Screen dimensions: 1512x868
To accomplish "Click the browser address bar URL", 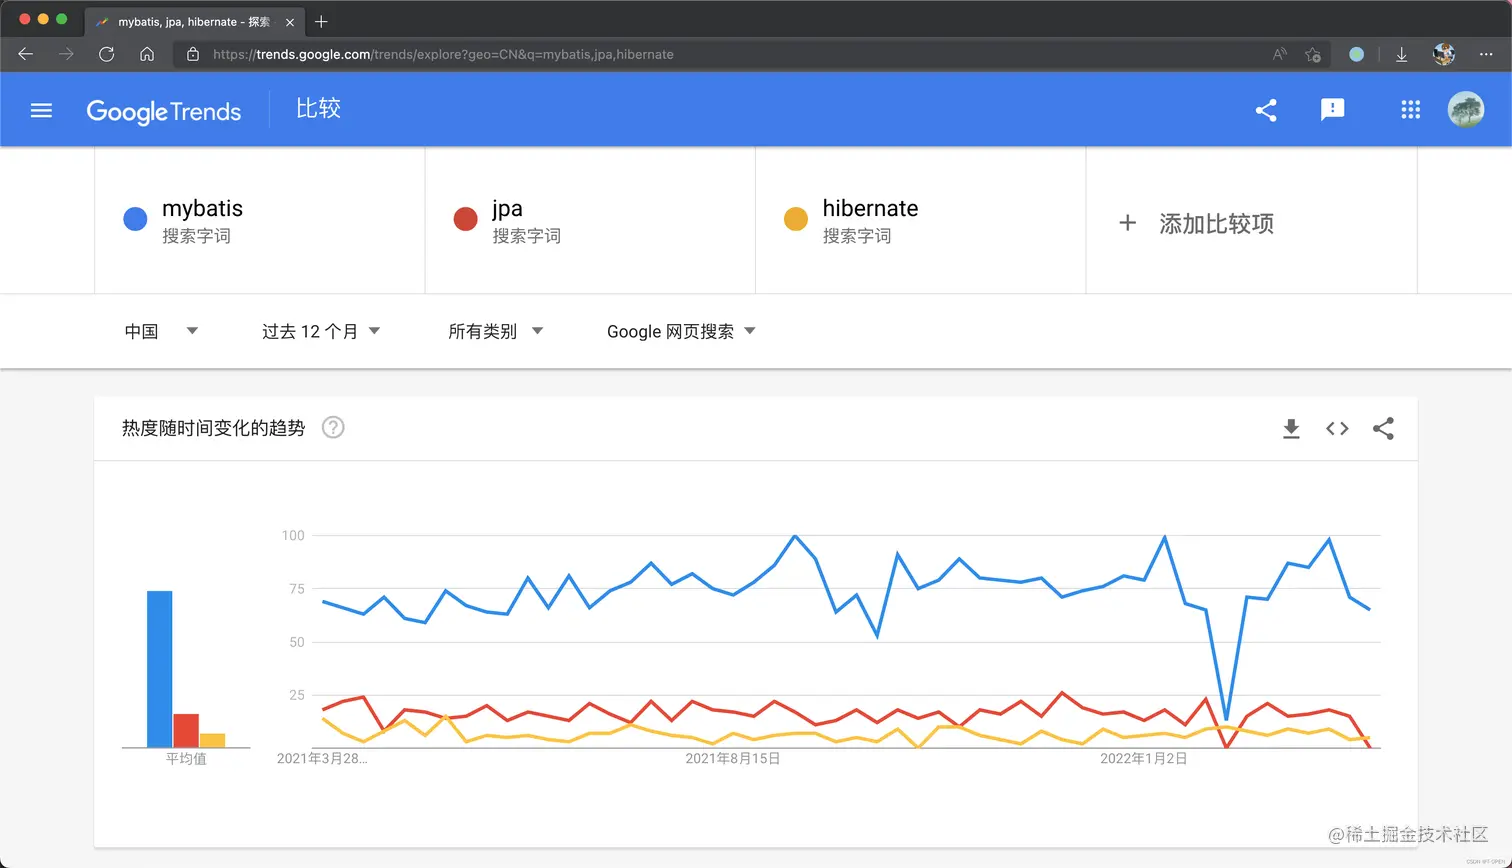I will coord(443,54).
